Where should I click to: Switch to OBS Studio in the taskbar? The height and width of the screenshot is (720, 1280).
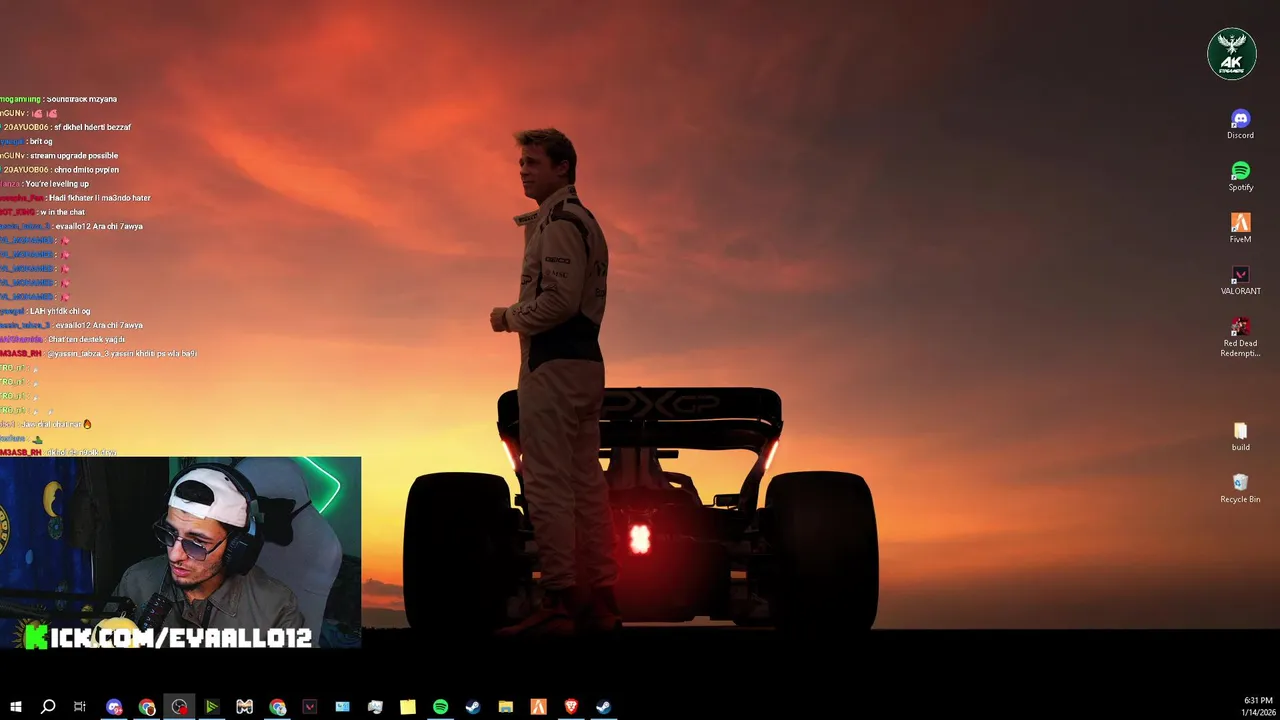[179, 707]
